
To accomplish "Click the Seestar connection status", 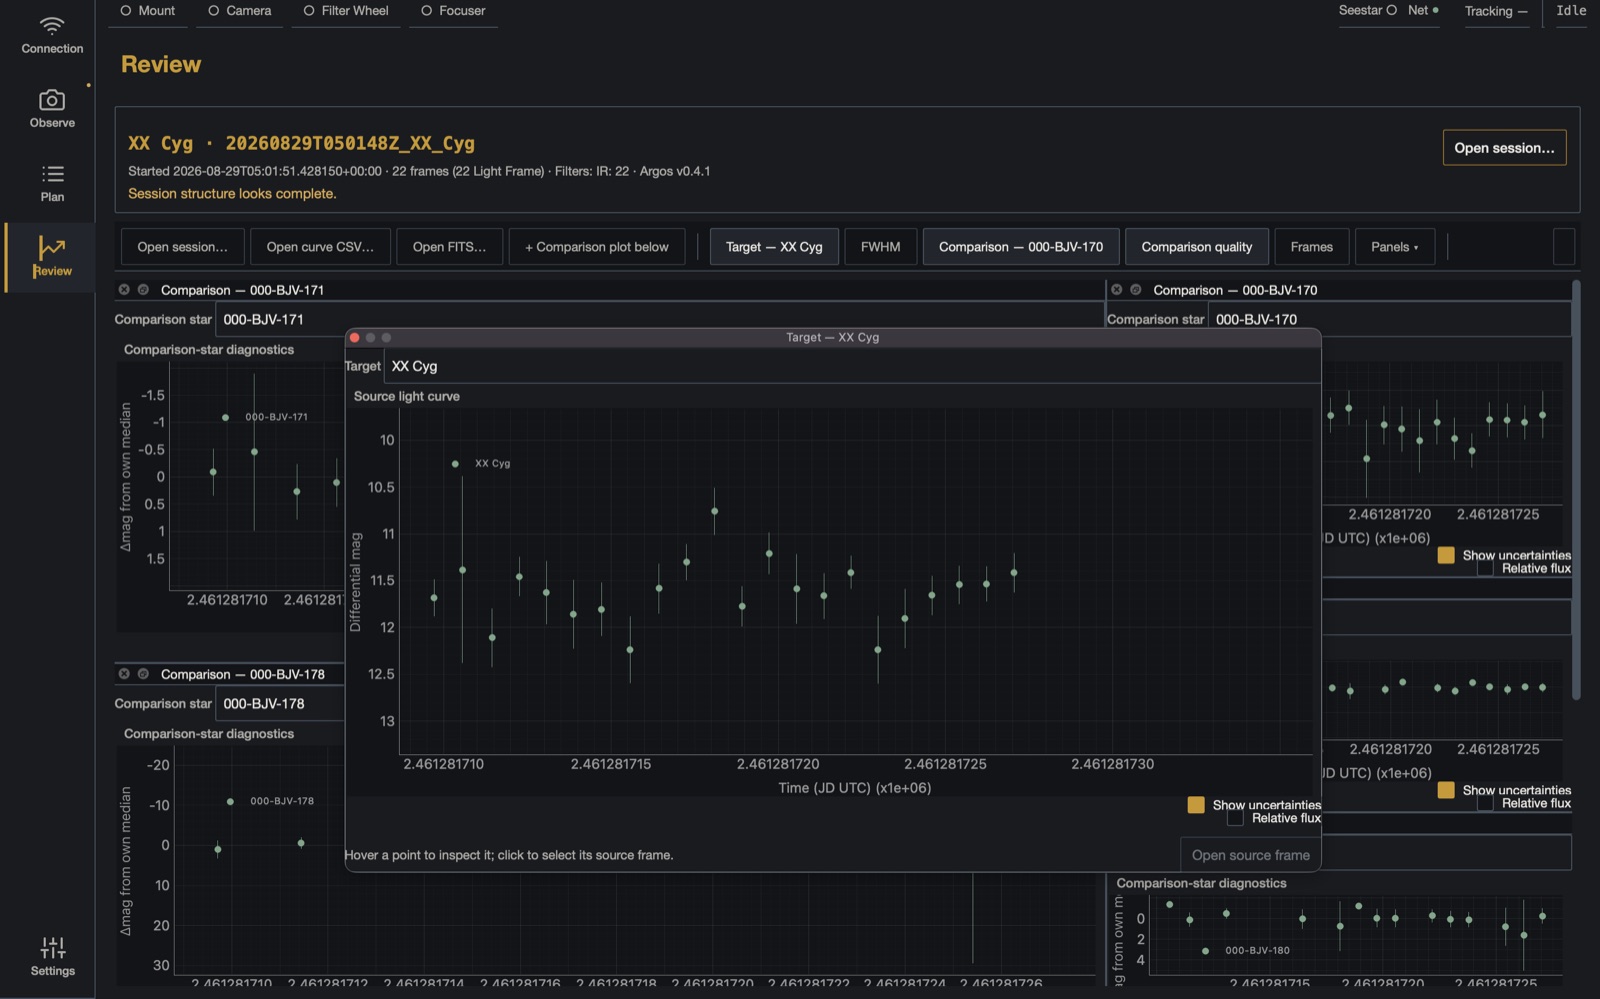I will pos(1367,10).
